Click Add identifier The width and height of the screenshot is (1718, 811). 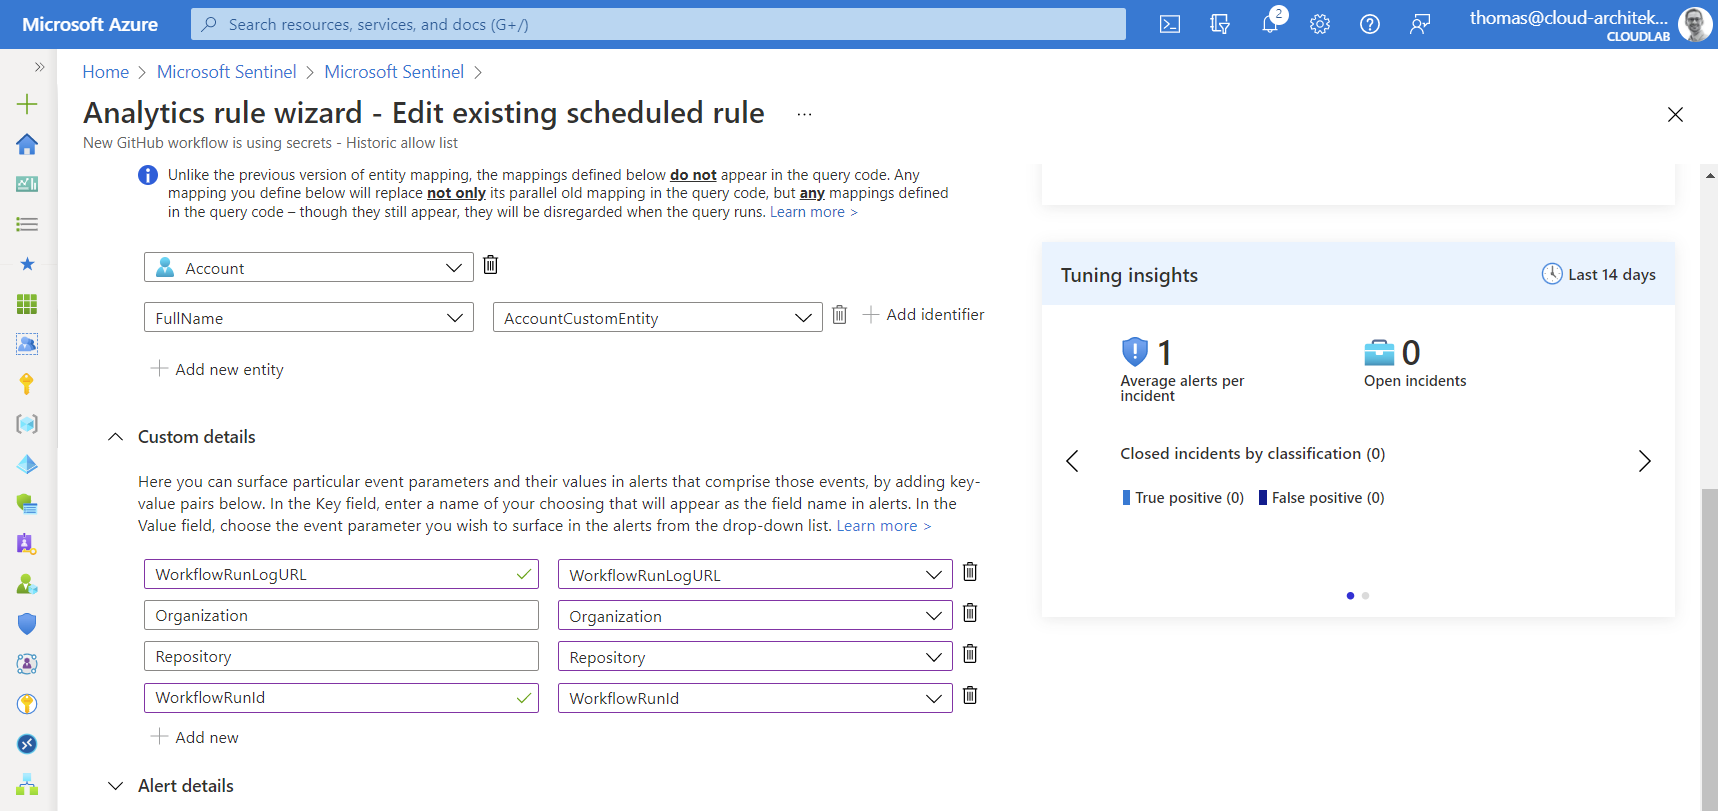(x=923, y=314)
